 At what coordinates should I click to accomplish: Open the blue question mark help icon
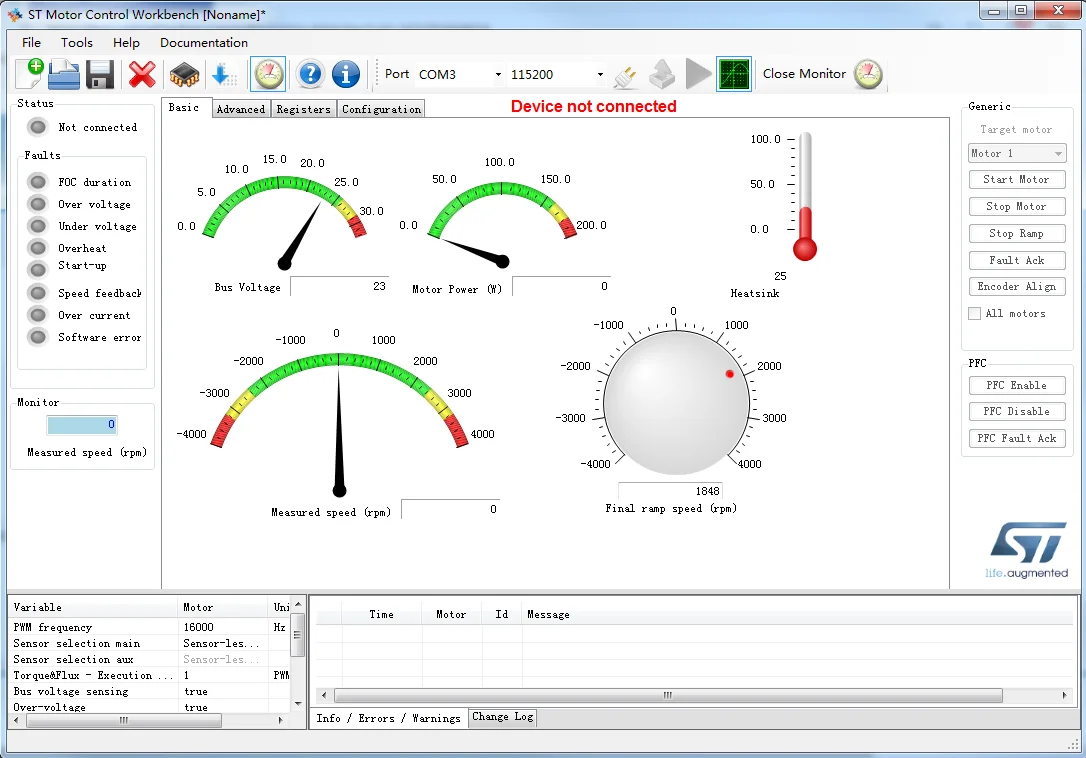310,74
